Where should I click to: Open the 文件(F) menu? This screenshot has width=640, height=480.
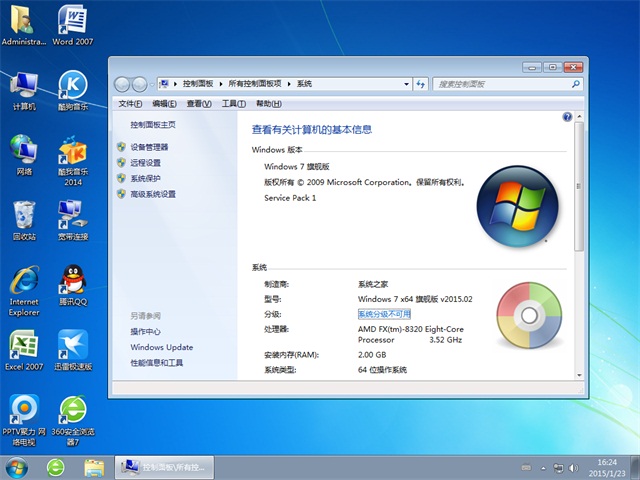point(130,104)
